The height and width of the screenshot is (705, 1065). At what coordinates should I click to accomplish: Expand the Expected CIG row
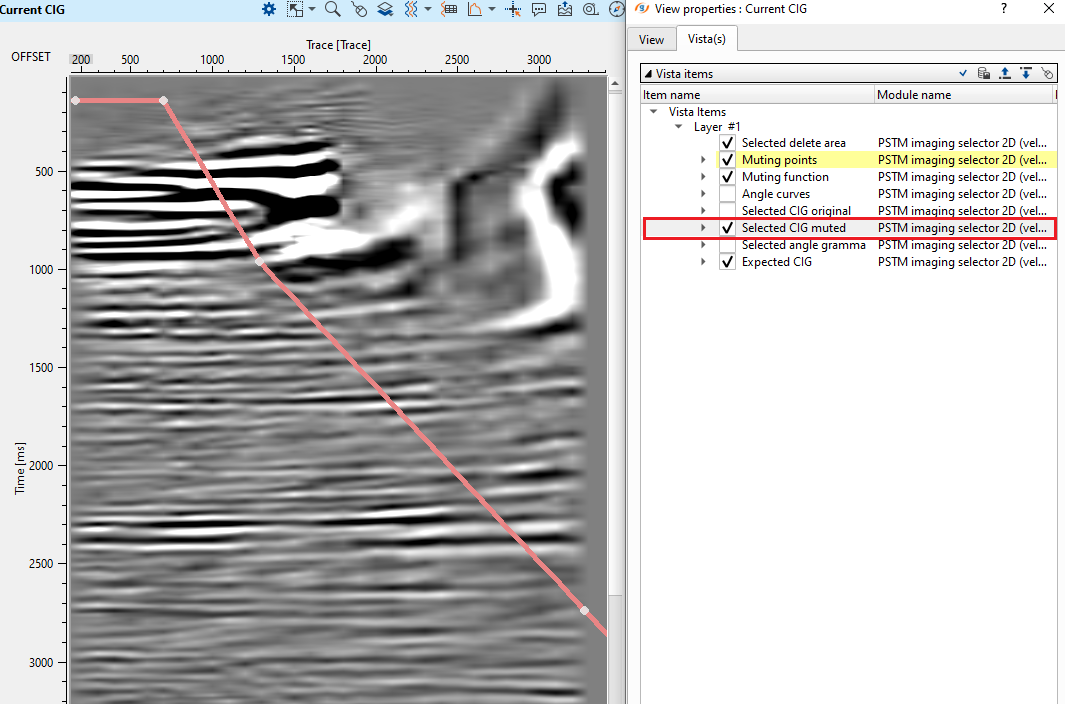tap(703, 261)
